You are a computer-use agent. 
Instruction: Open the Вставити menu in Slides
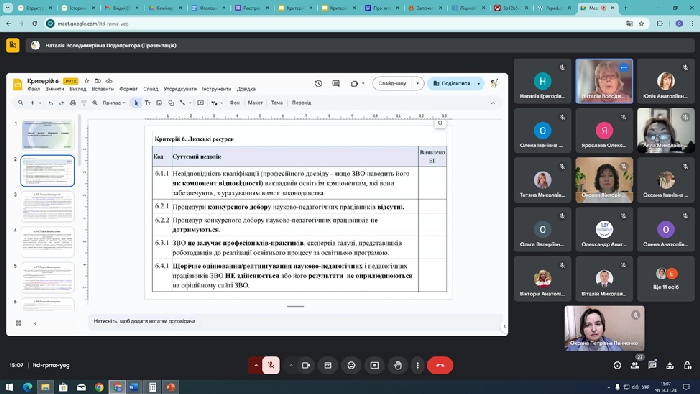point(103,89)
